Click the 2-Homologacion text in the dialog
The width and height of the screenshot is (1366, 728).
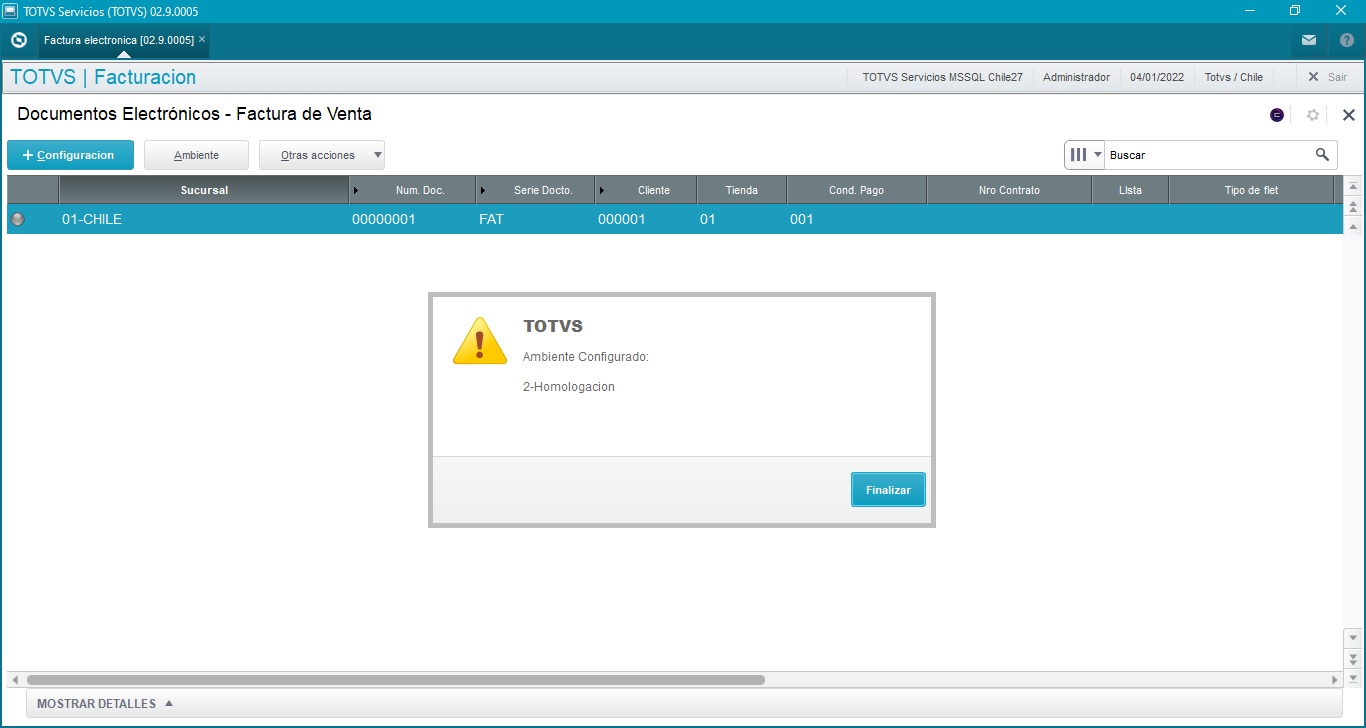569,387
